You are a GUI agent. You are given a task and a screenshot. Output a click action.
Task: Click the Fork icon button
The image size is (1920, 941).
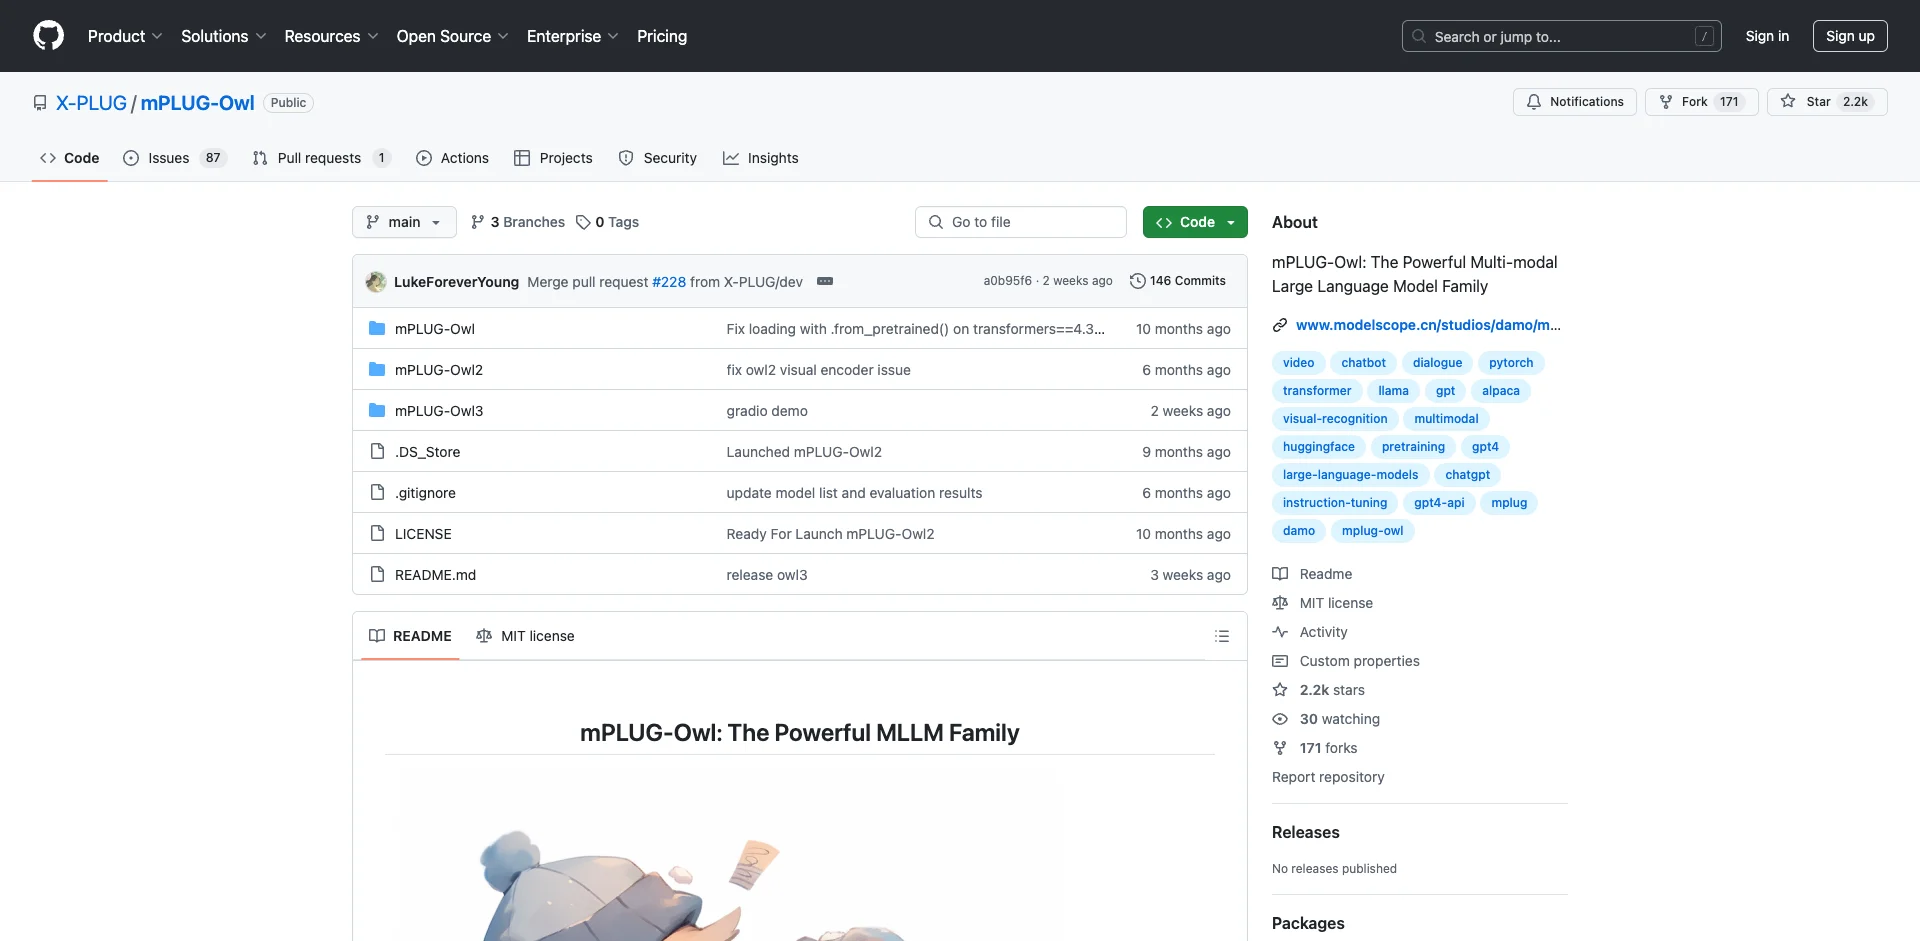[1701, 102]
